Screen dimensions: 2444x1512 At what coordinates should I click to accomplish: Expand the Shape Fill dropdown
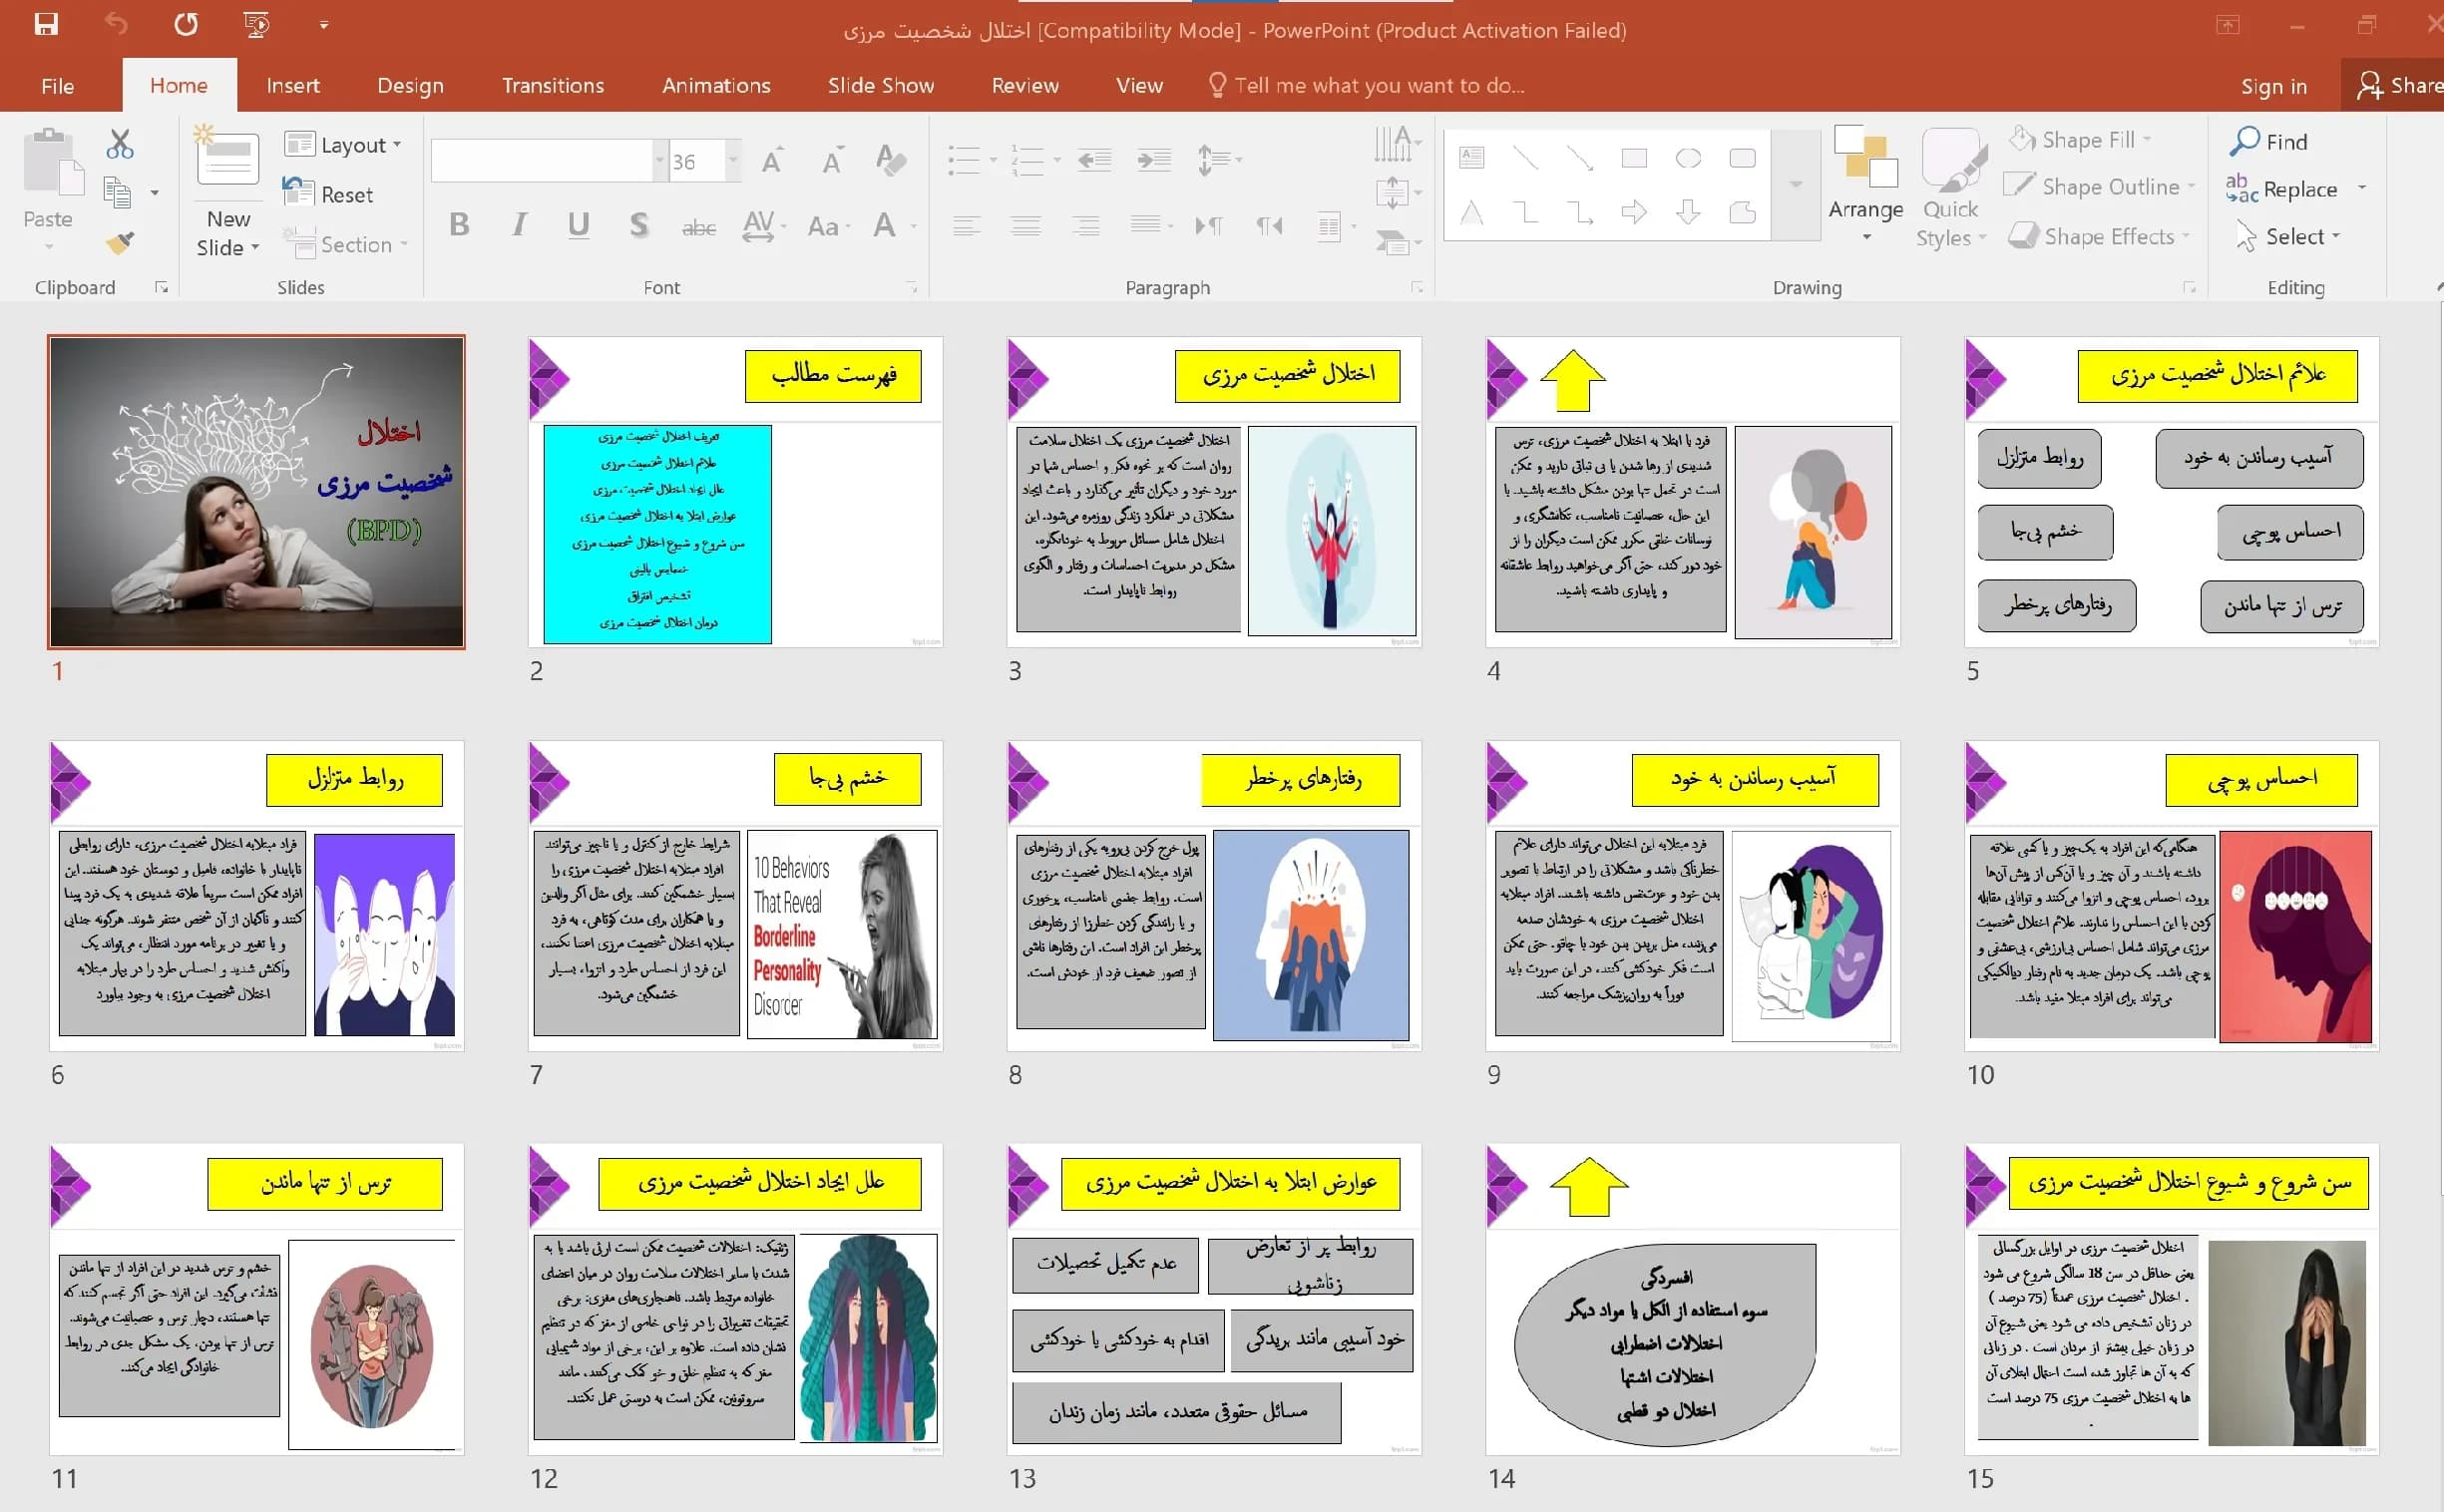[2146, 139]
